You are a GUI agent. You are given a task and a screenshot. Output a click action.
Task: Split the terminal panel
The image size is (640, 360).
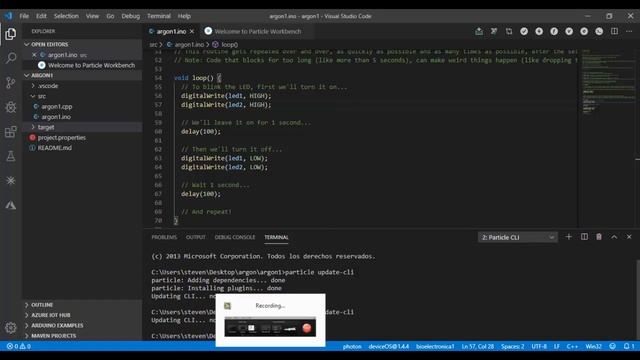(x=584, y=237)
